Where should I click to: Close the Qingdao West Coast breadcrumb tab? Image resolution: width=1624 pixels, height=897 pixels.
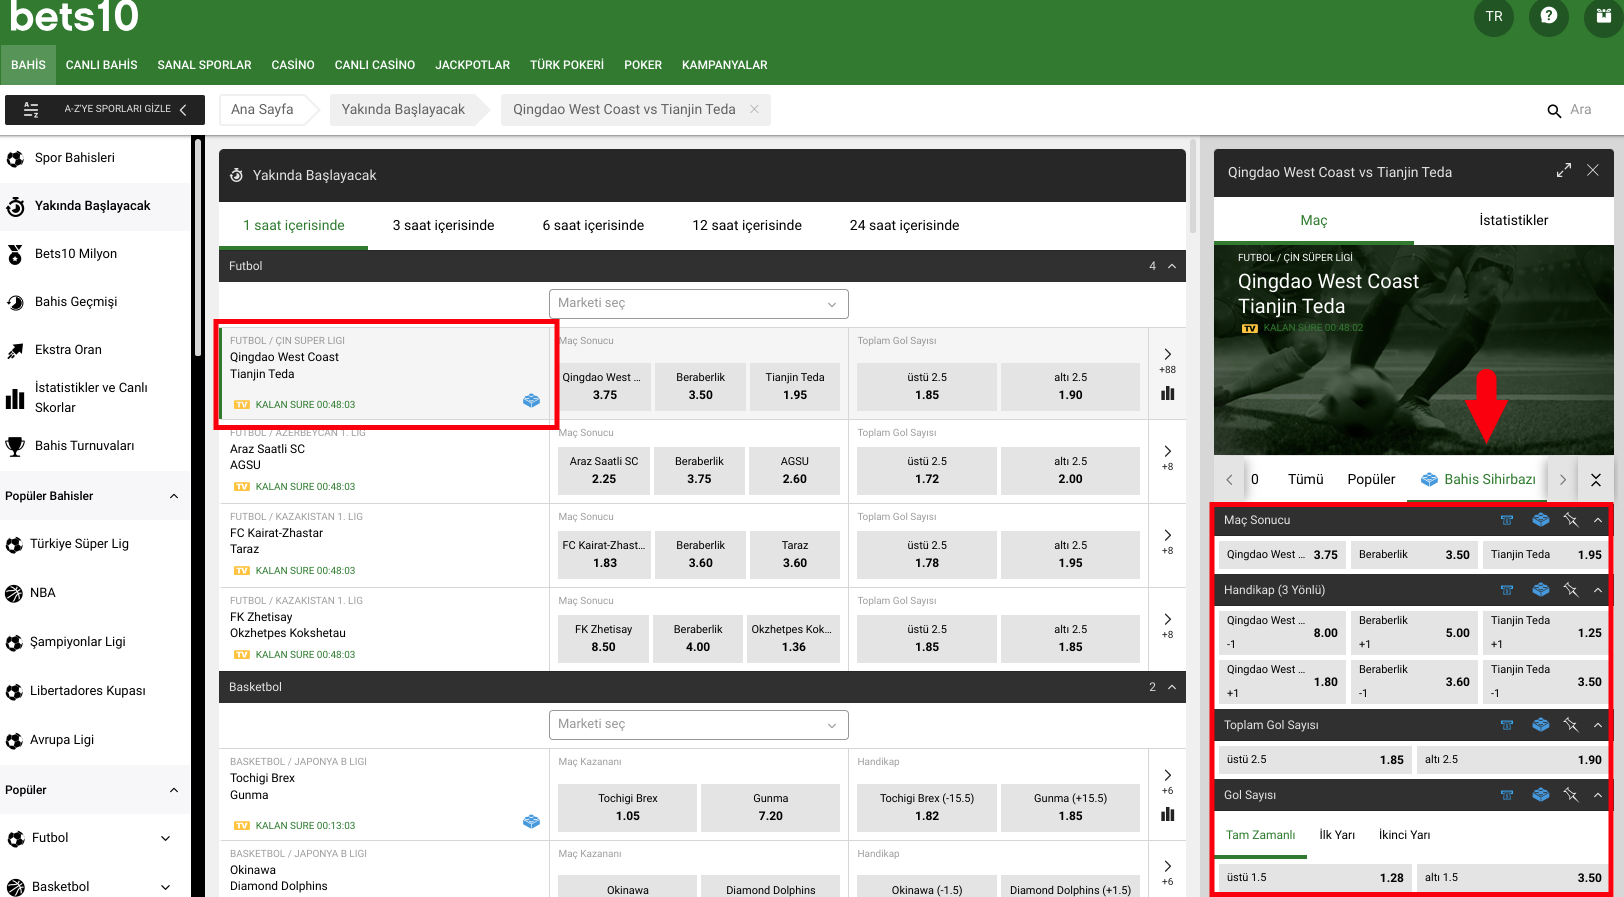tap(754, 109)
